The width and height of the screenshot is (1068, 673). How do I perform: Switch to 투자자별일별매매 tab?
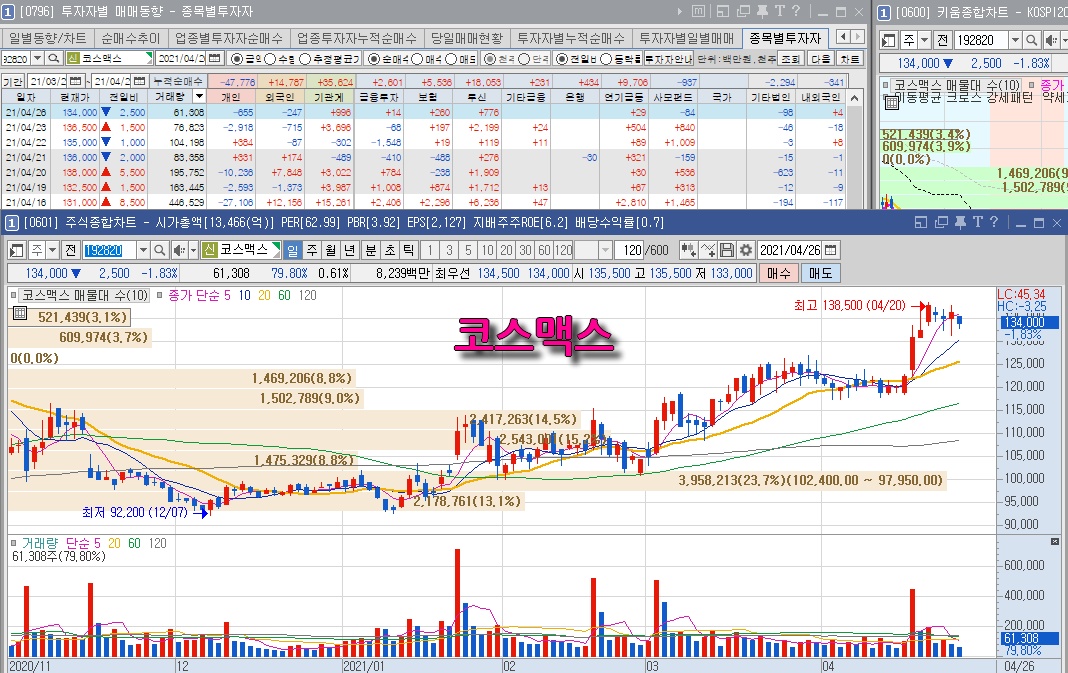[687, 38]
